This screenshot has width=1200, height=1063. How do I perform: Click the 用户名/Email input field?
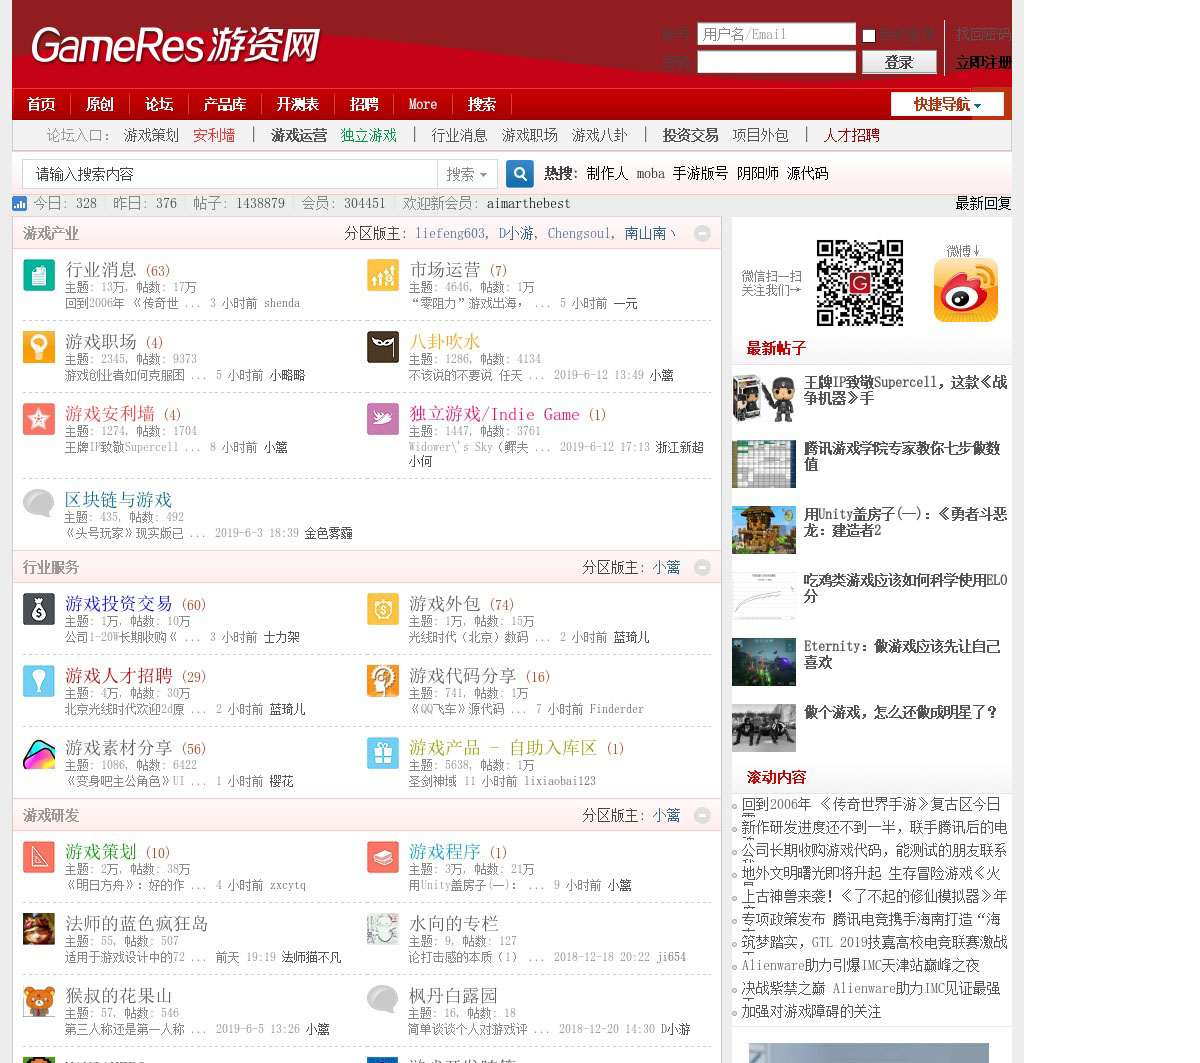776,34
